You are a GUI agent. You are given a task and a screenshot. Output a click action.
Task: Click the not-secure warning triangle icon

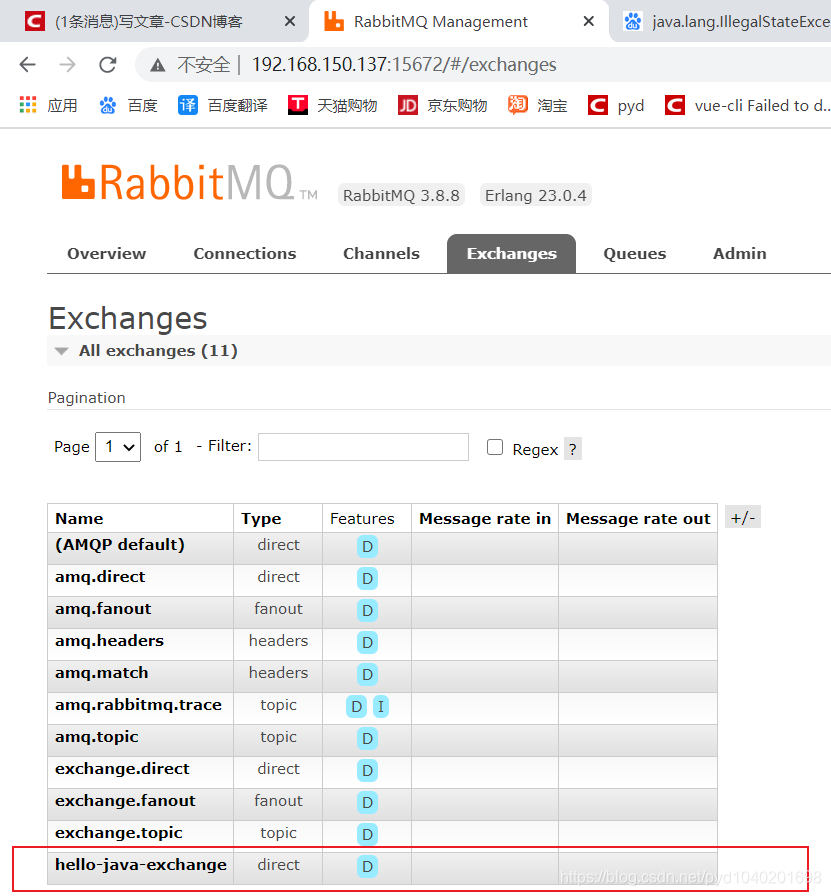pyautogui.click(x=158, y=65)
